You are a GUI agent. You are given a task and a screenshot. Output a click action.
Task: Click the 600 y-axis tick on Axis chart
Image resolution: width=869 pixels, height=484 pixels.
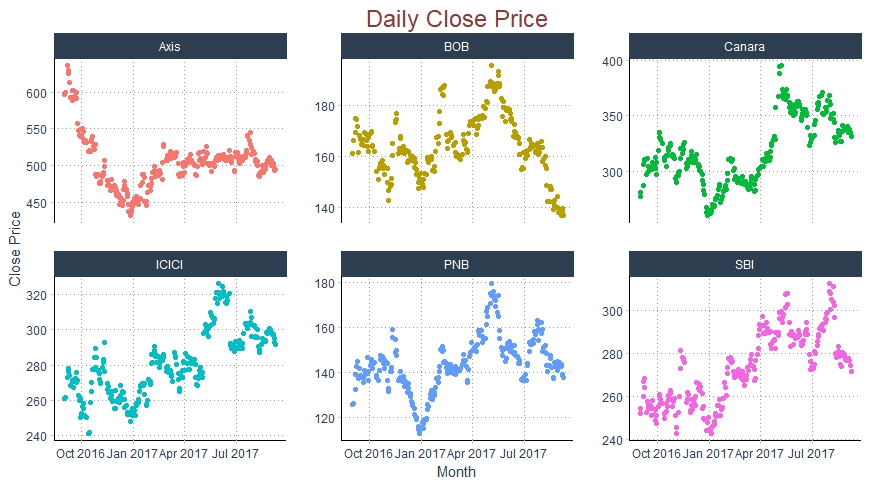36,93
